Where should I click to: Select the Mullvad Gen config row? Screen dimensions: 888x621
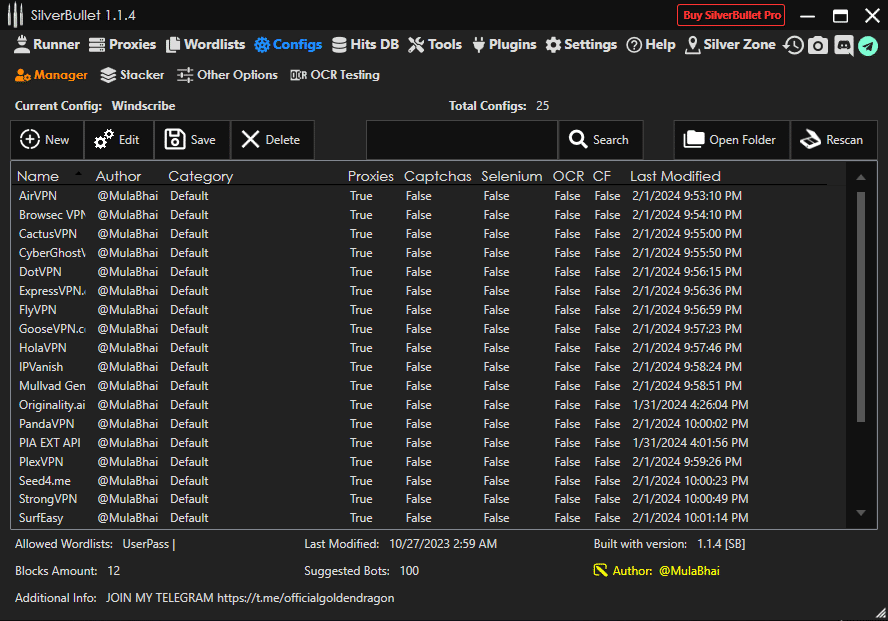tap(430, 386)
